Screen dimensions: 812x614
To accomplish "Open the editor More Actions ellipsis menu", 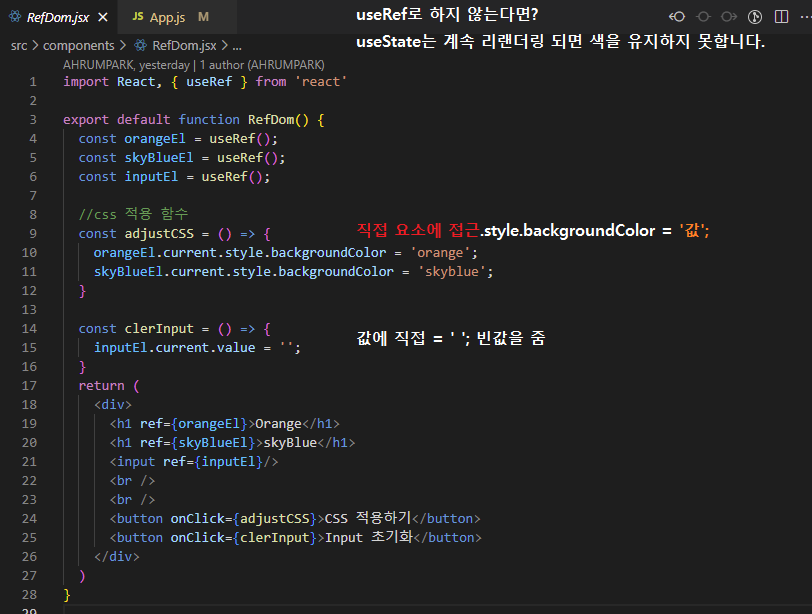I will coord(806,17).
